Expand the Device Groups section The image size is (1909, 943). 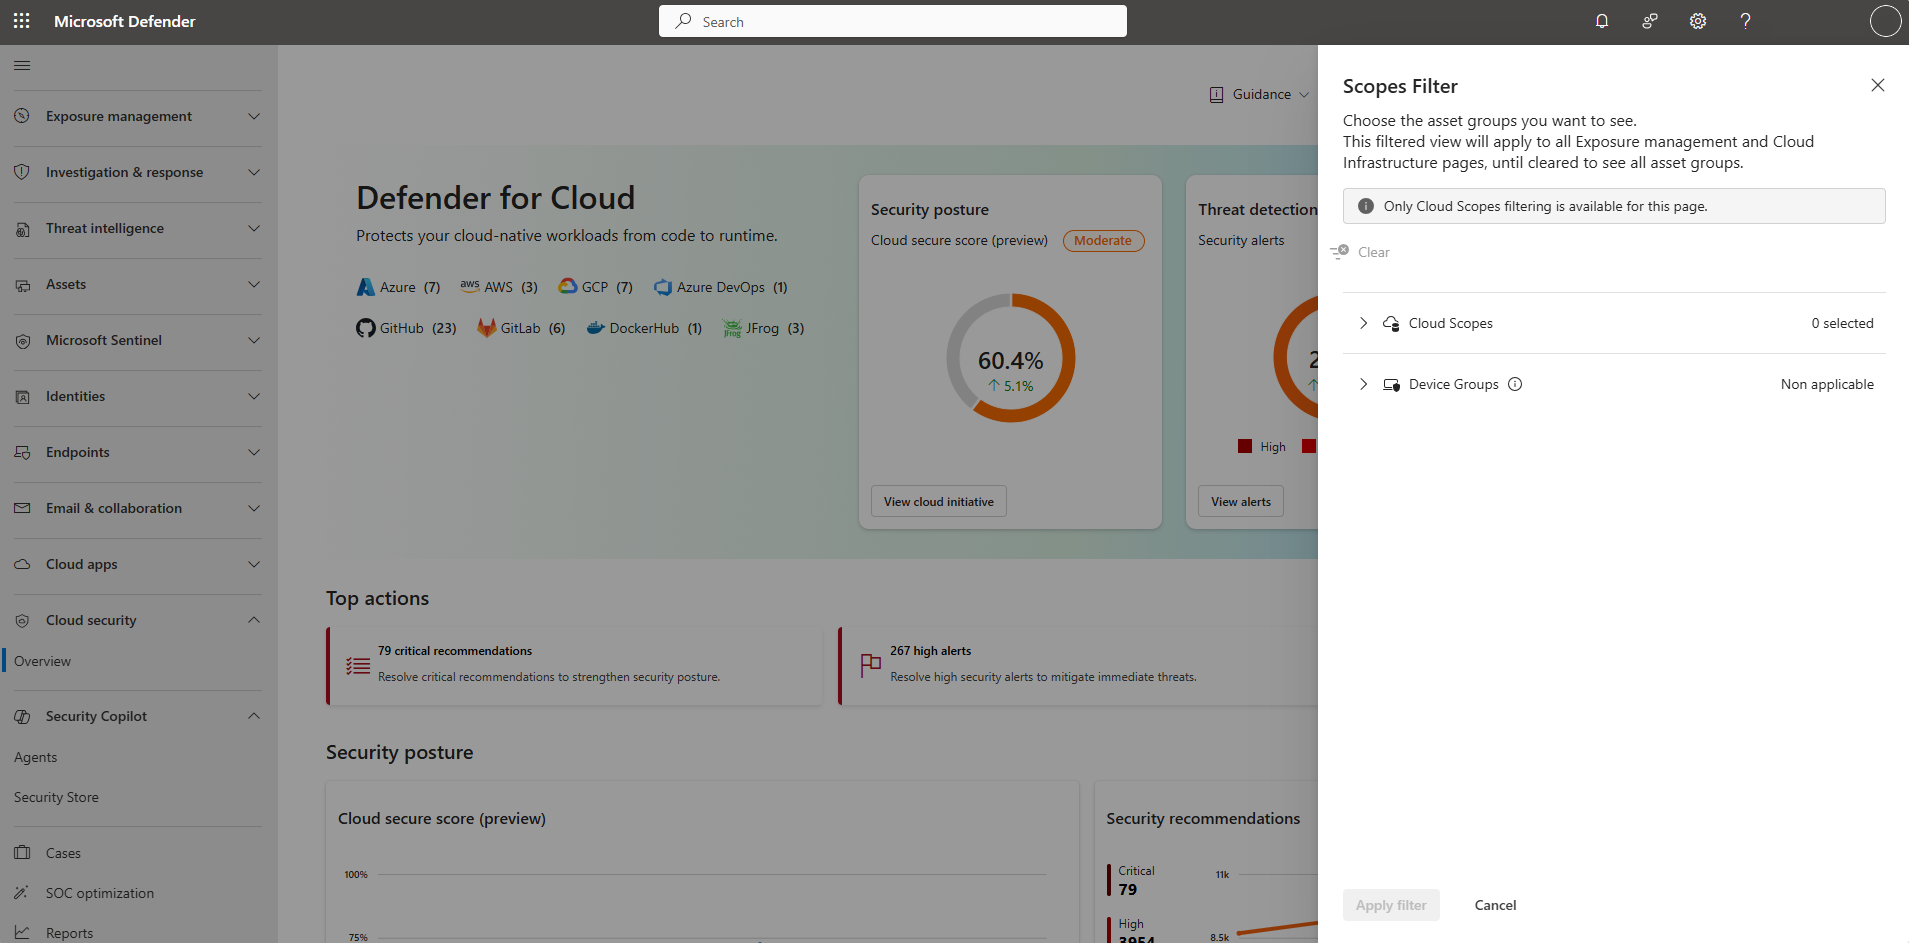pyautogui.click(x=1363, y=384)
